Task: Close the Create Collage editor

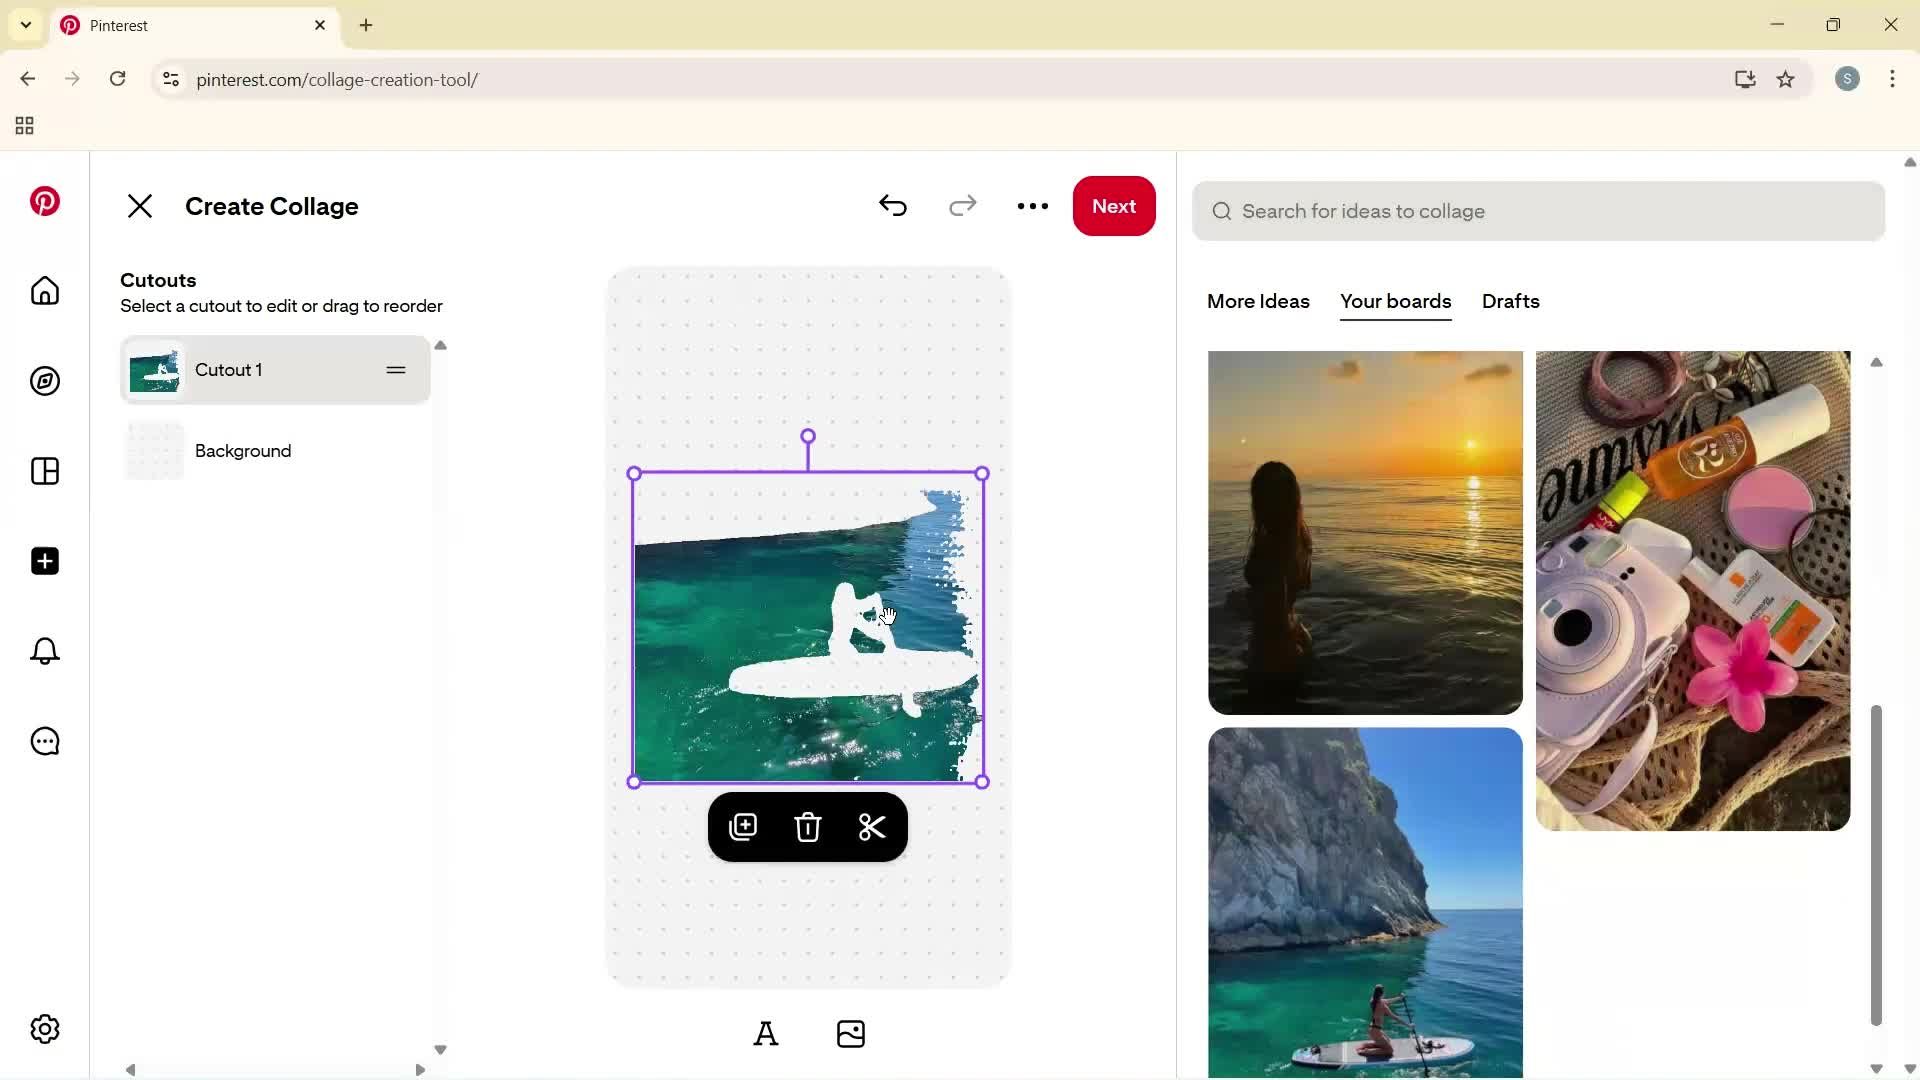Action: (x=140, y=206)
